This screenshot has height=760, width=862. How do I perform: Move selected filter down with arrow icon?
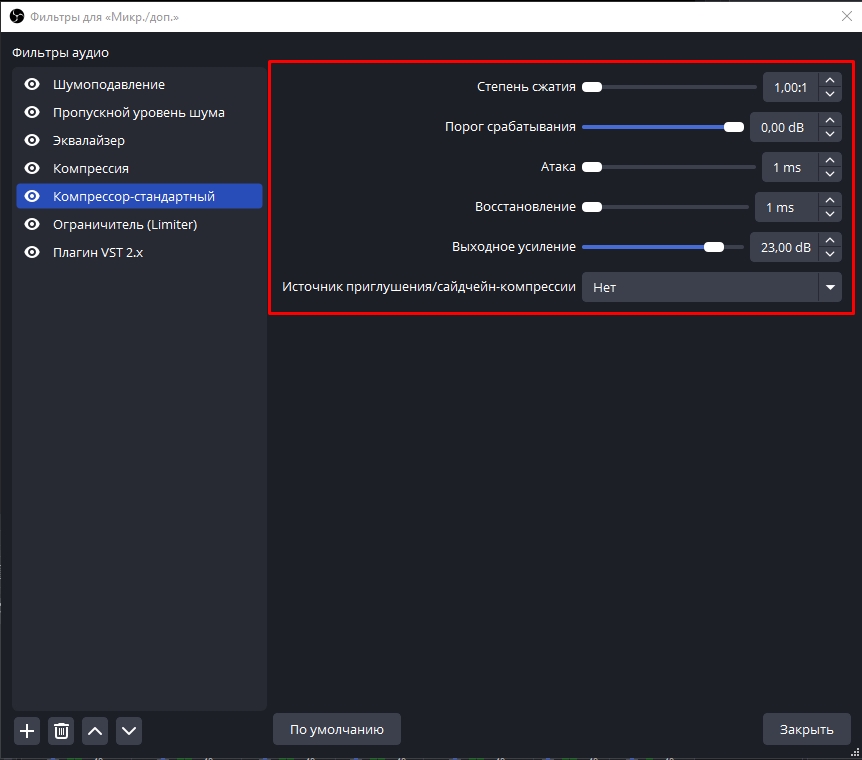click(x=129, y=731)
